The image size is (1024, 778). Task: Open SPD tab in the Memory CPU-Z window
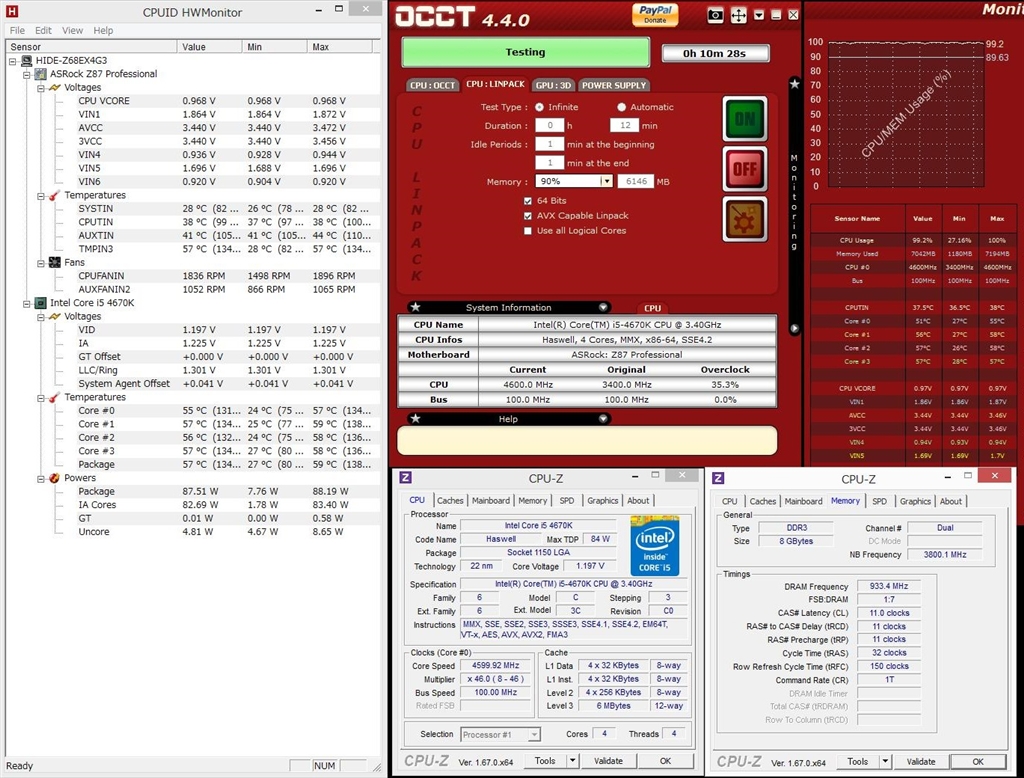point(880,501)
